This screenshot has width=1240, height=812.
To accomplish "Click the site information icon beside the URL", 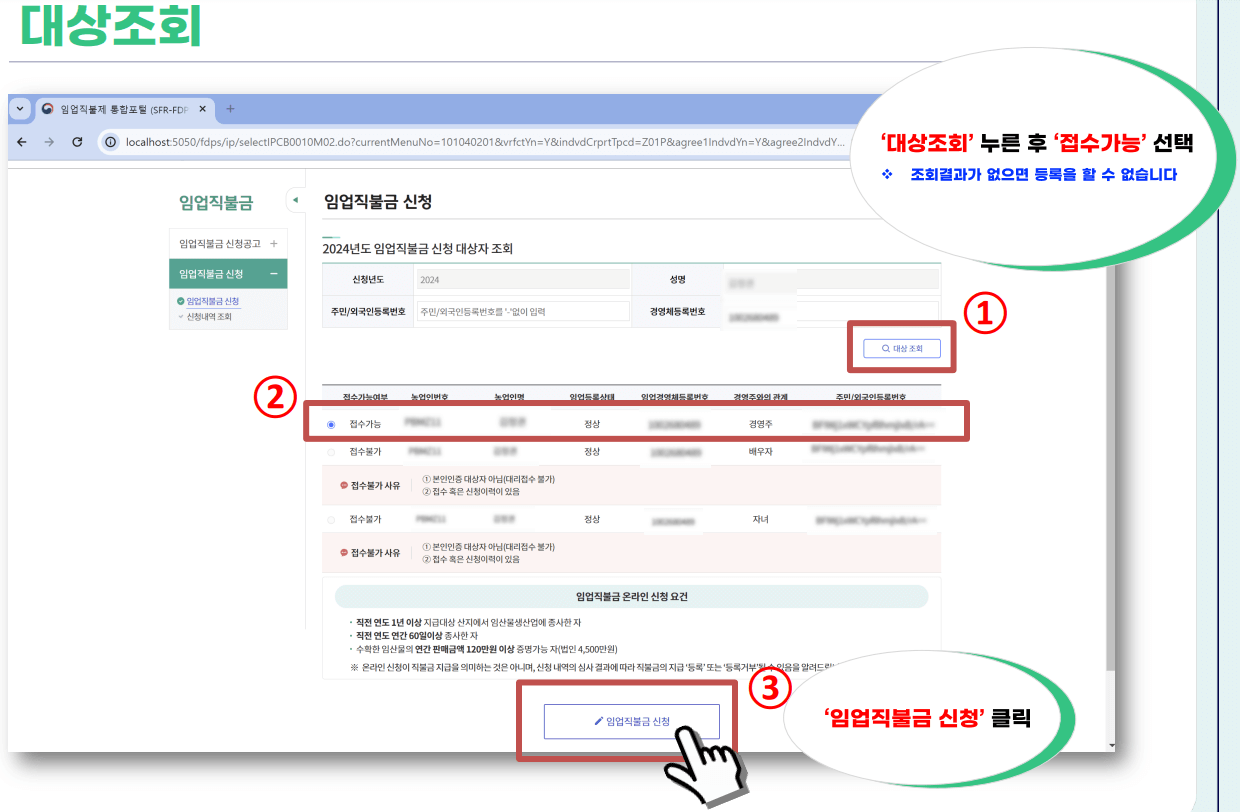I will [111, 143].
